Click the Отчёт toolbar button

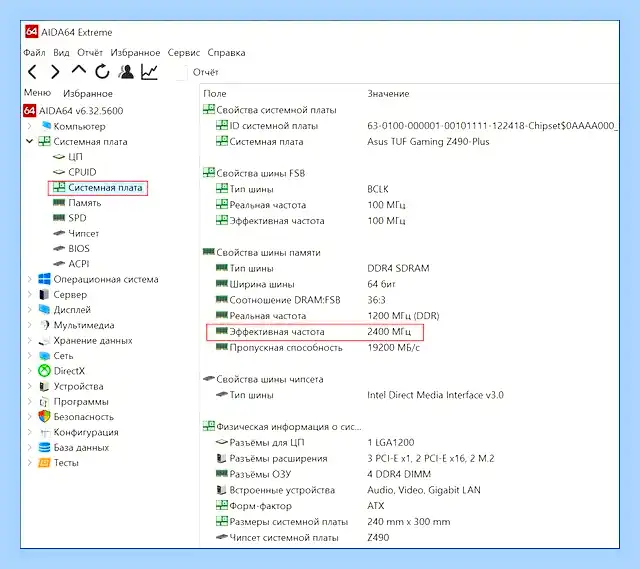pos(205,72)
